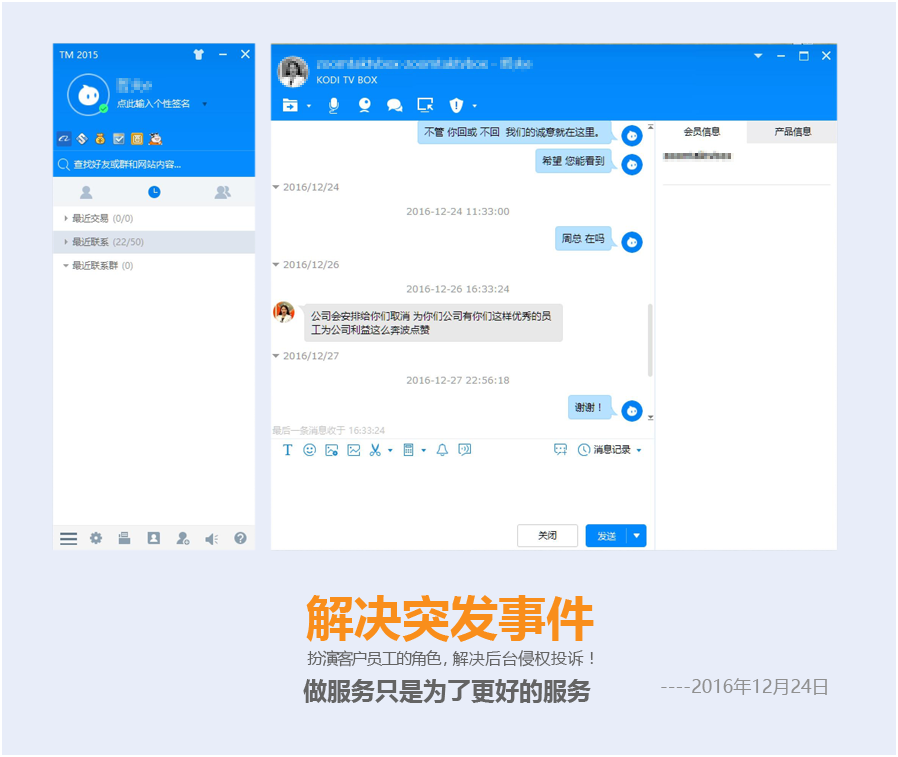Click the printer-like icon in bottom bar

pos(124,538)
